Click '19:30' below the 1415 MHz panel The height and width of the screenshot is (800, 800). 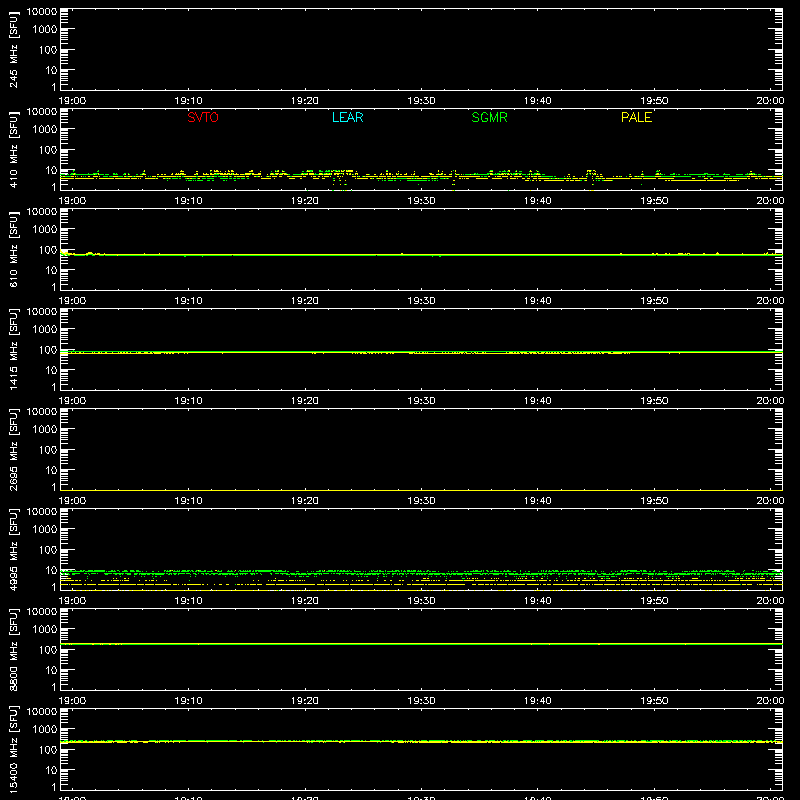[x=421, y=401]
